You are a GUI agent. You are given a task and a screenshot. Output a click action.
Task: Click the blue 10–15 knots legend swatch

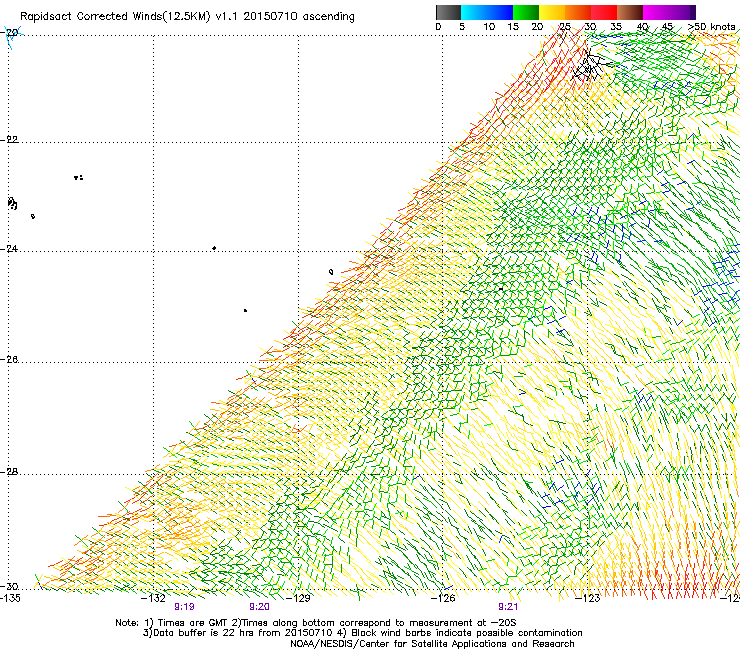[x=500, y=12]
